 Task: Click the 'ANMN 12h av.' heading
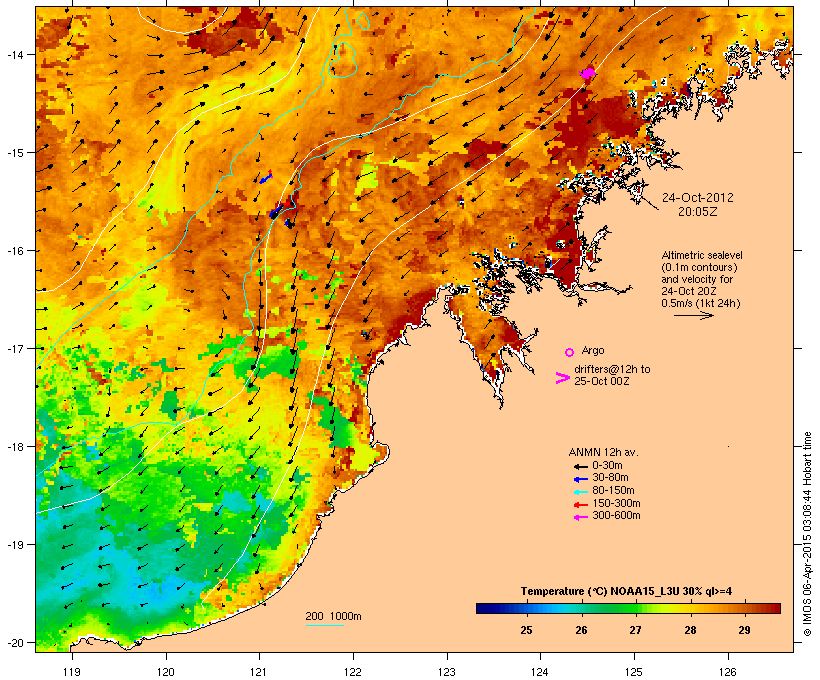click(603, 452)
